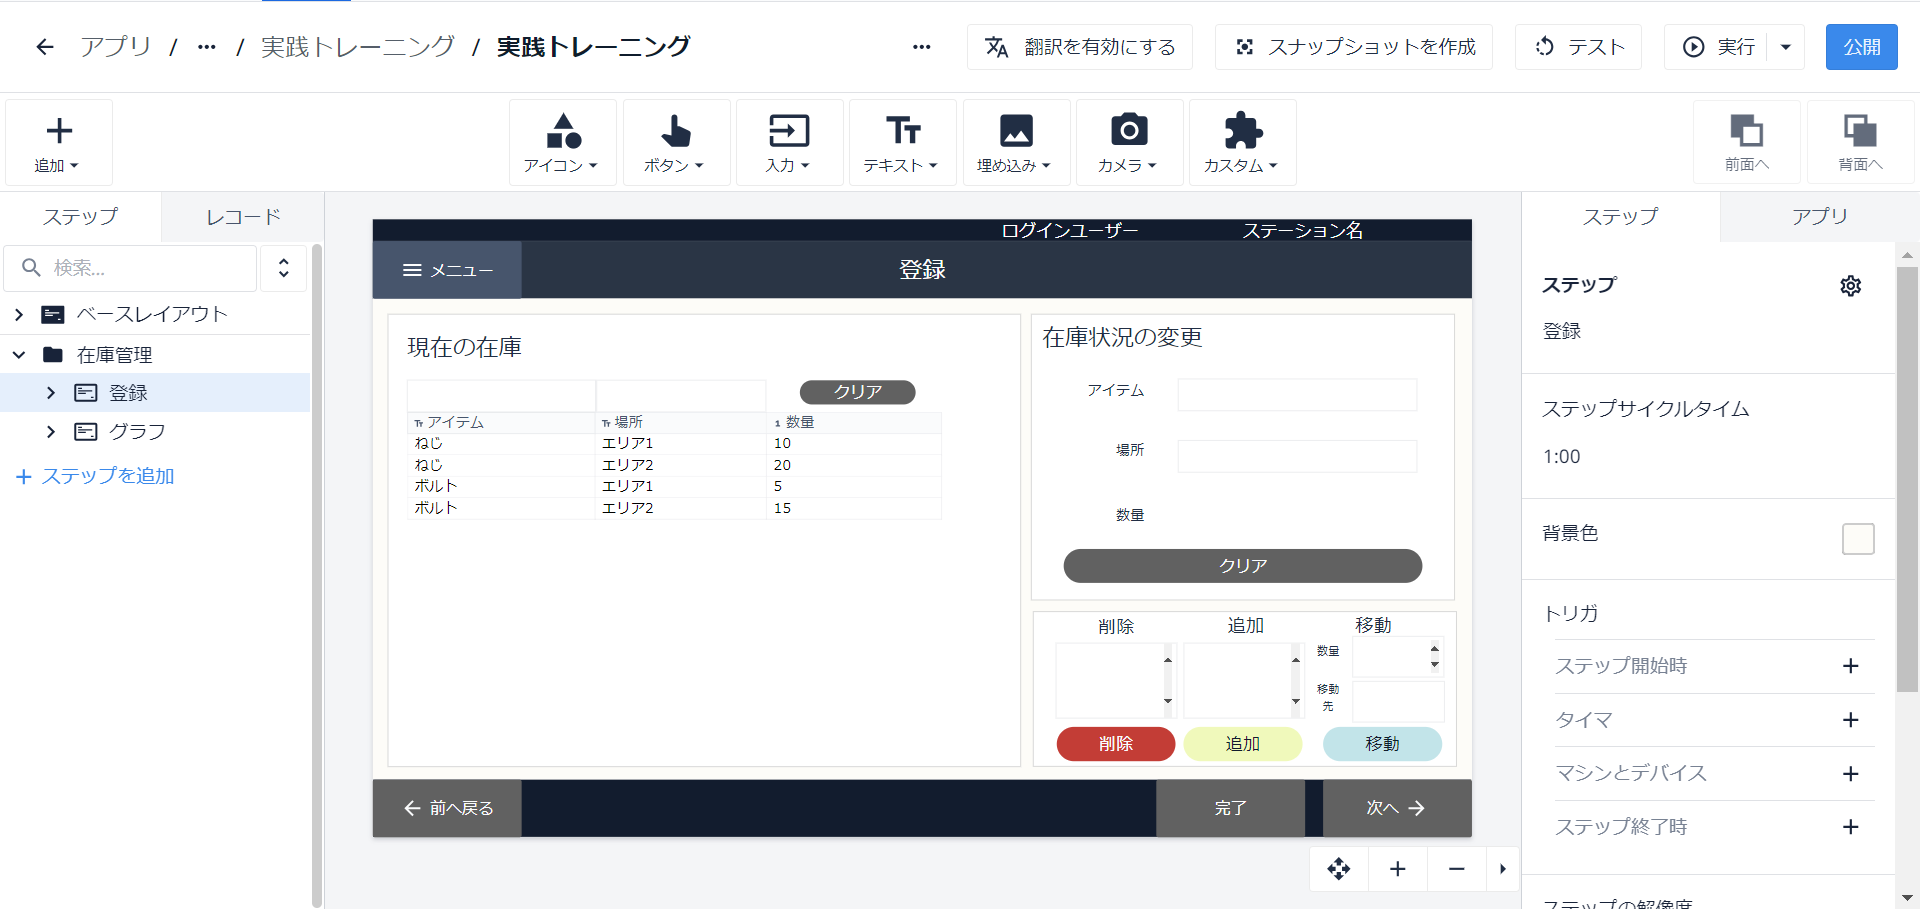Viewport: 1920px width, 909px height.
Task: Click 実践トレーニング breadcrumb link
Action: point(357,47)
